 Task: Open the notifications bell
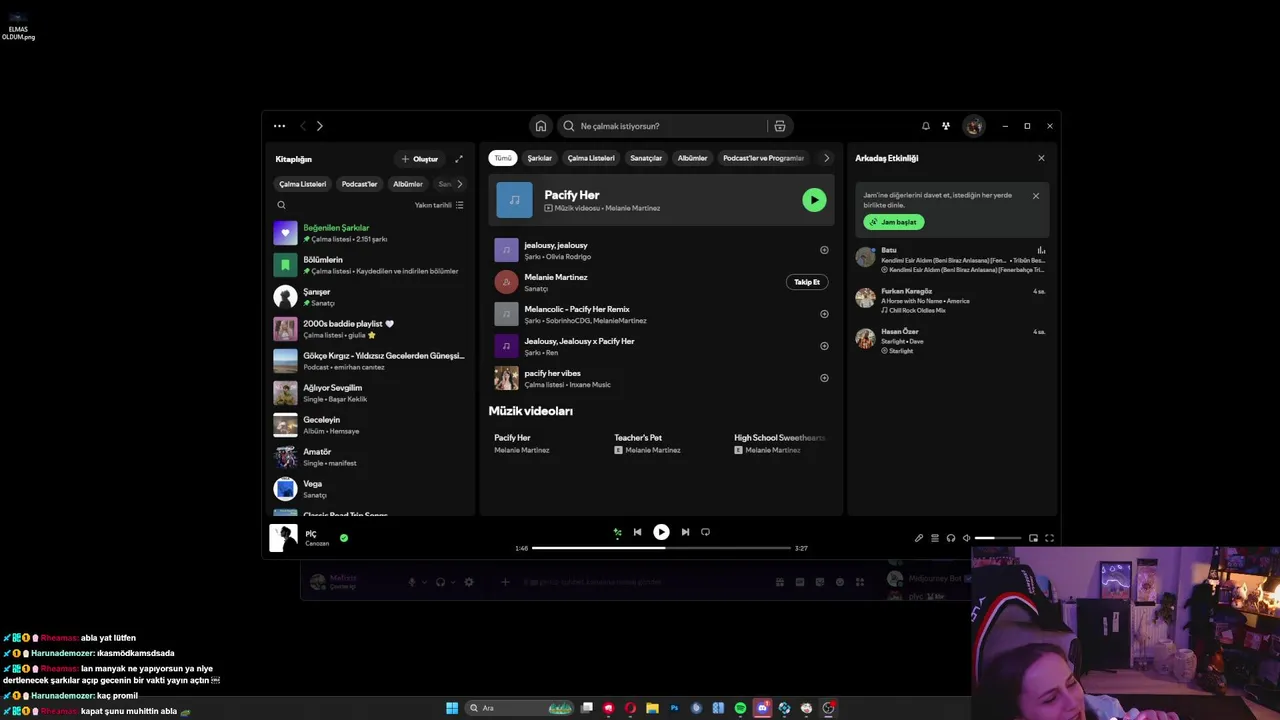[x=926, y=126]
